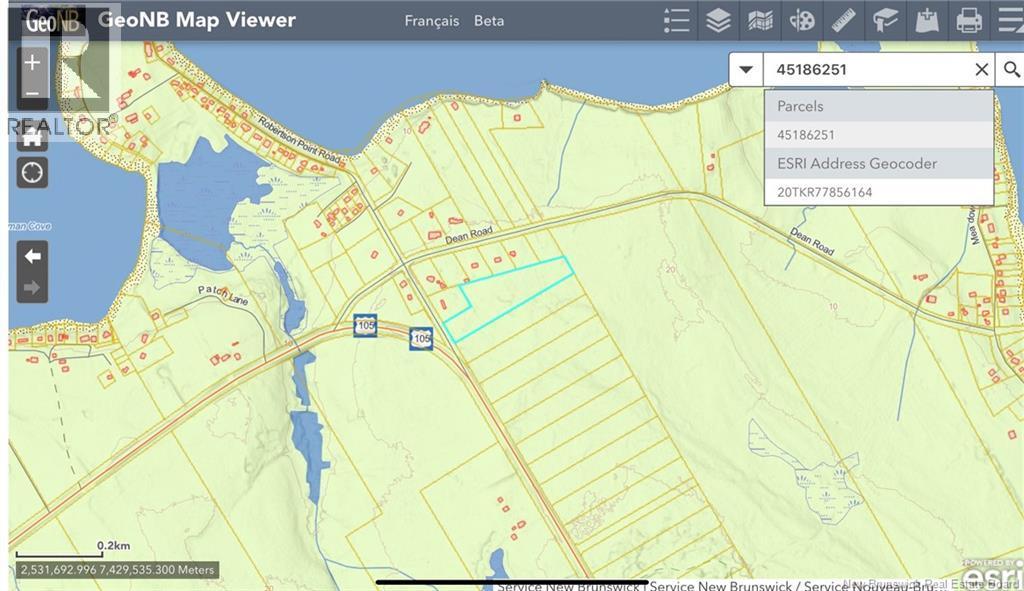This screenshot has height=591, width=1024.
Task: Open the bookmarks tool
Action: coord(884,20)
